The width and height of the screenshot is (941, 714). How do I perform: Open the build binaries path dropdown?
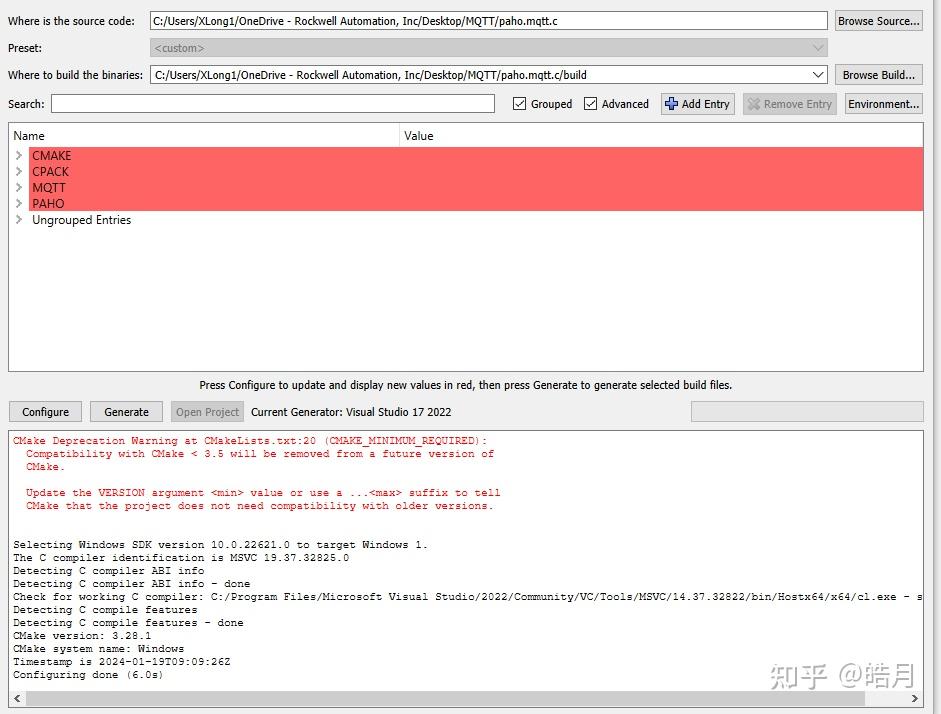[817, 75]
